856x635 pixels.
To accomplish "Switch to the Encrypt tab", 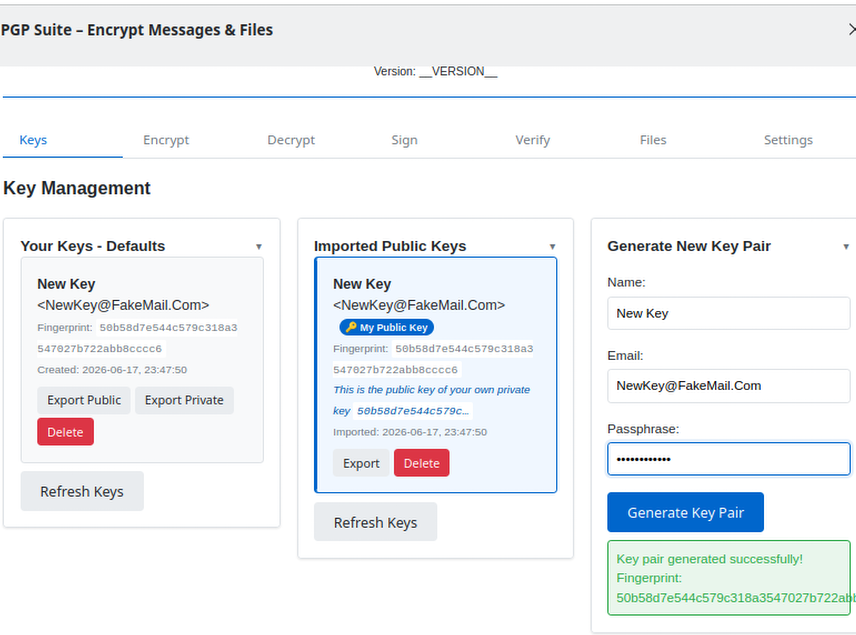I will tap(166, 140).
